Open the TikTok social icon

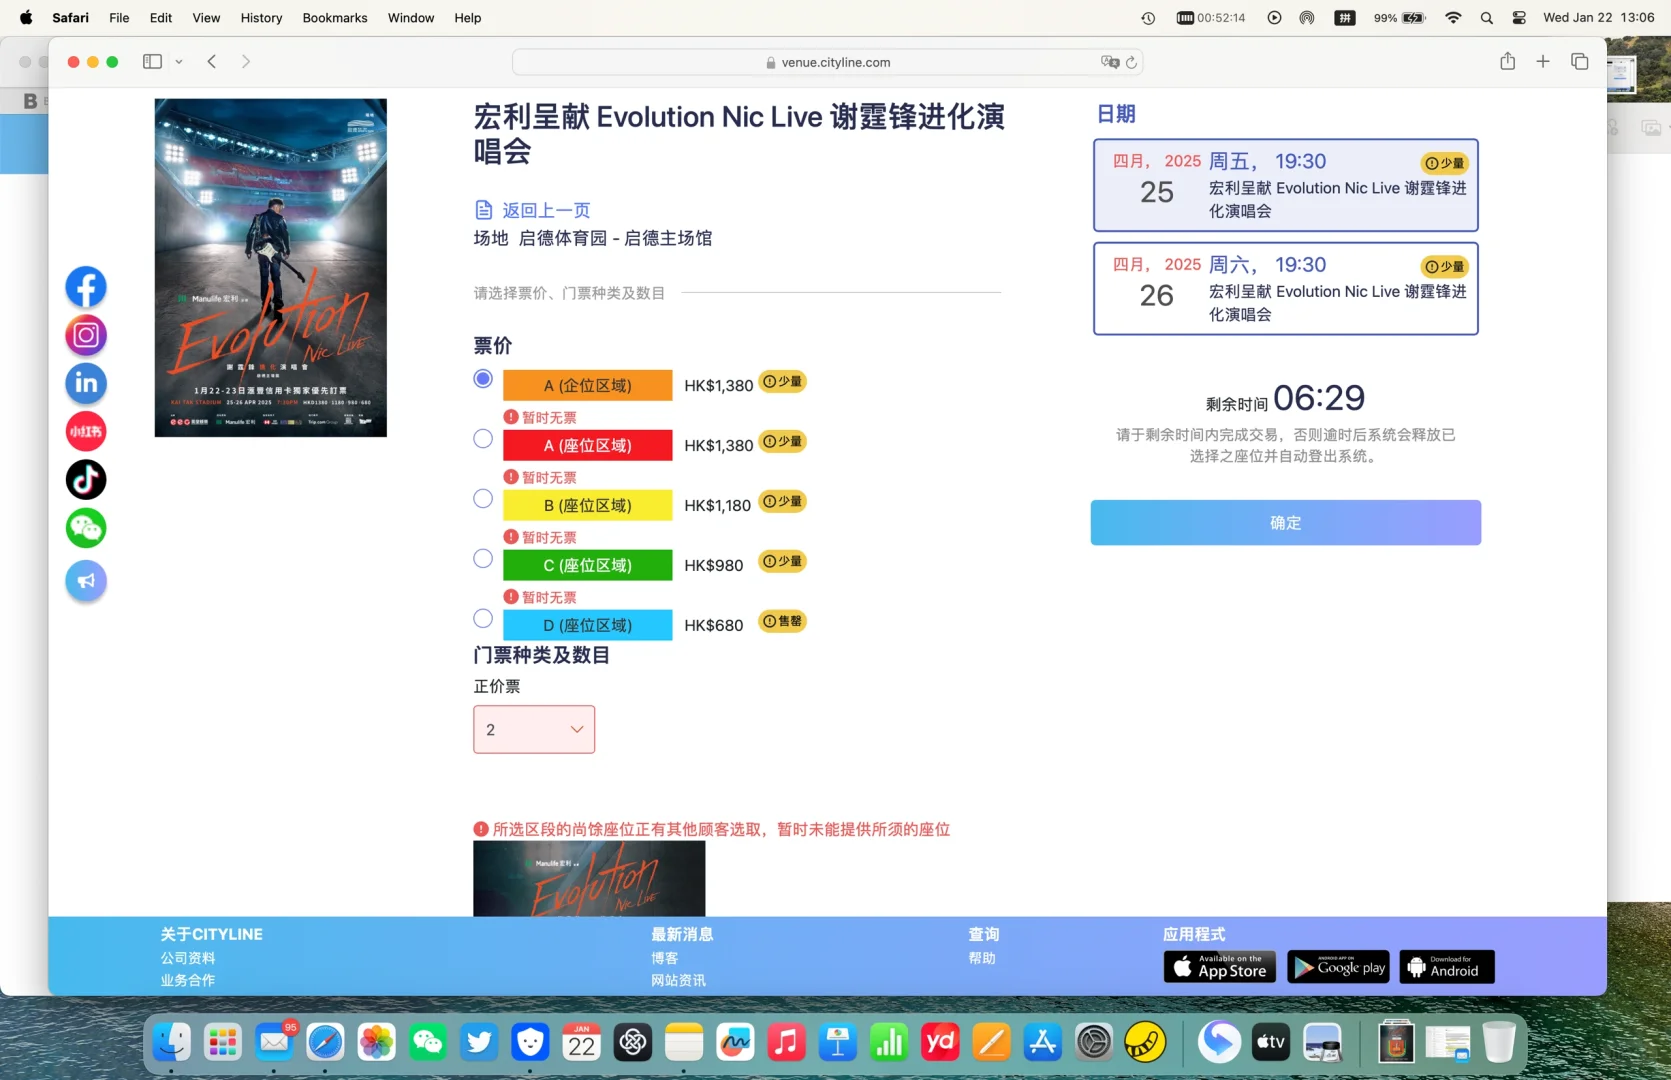86,479
